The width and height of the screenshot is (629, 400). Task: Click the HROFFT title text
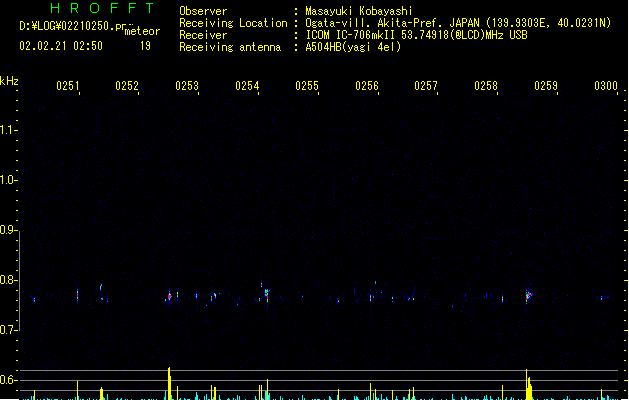pos(102,8)
